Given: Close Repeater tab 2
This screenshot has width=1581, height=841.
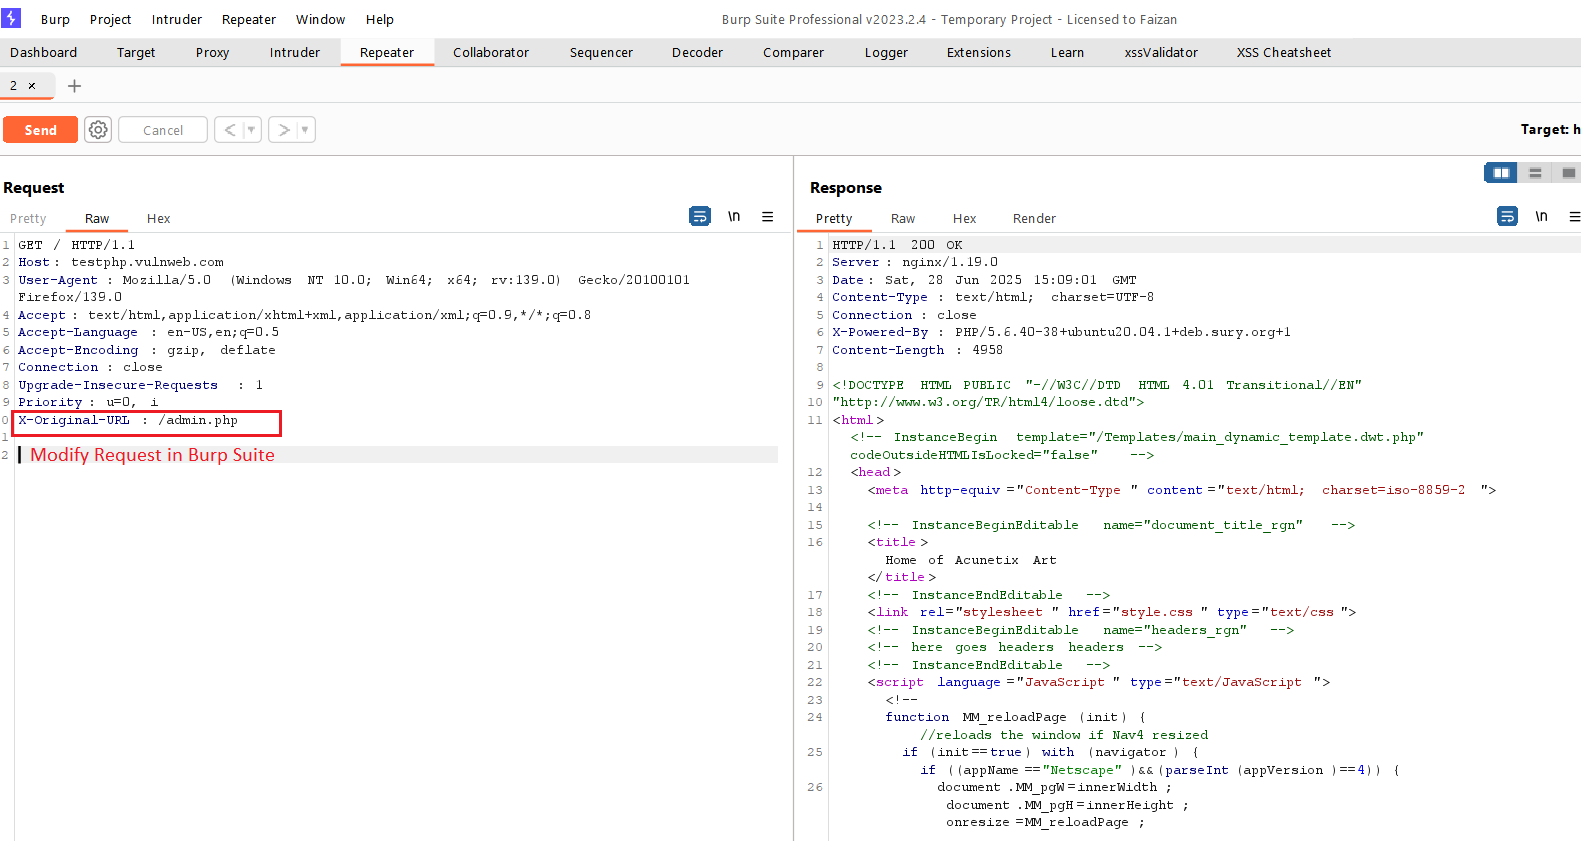Looking at the screenshot, I should tap(32, 86).
